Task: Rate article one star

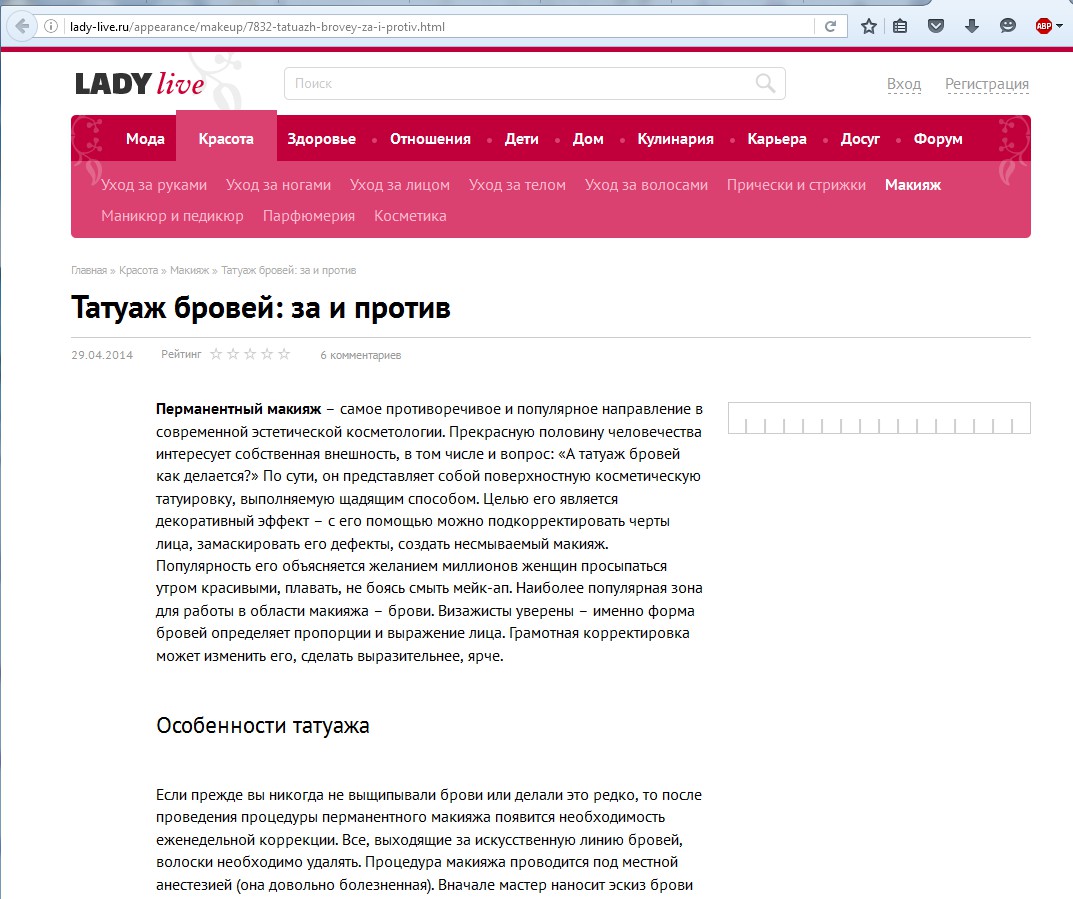Action: click(216, 354)
